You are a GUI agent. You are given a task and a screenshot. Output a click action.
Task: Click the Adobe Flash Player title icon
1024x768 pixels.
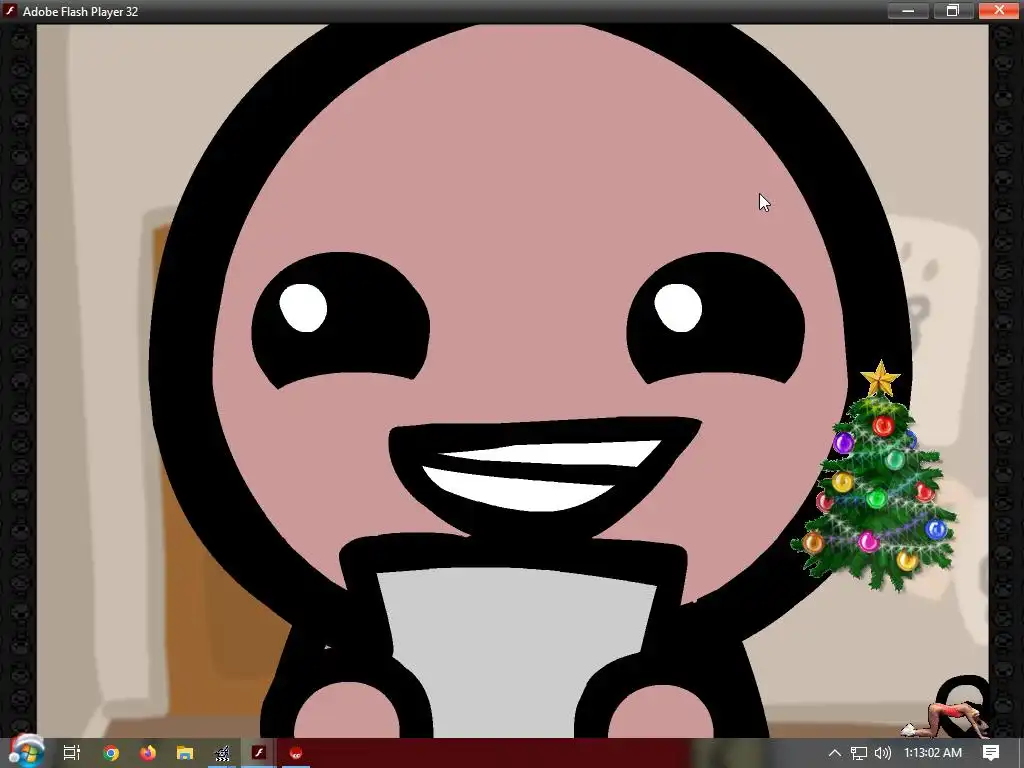(10, 11)
